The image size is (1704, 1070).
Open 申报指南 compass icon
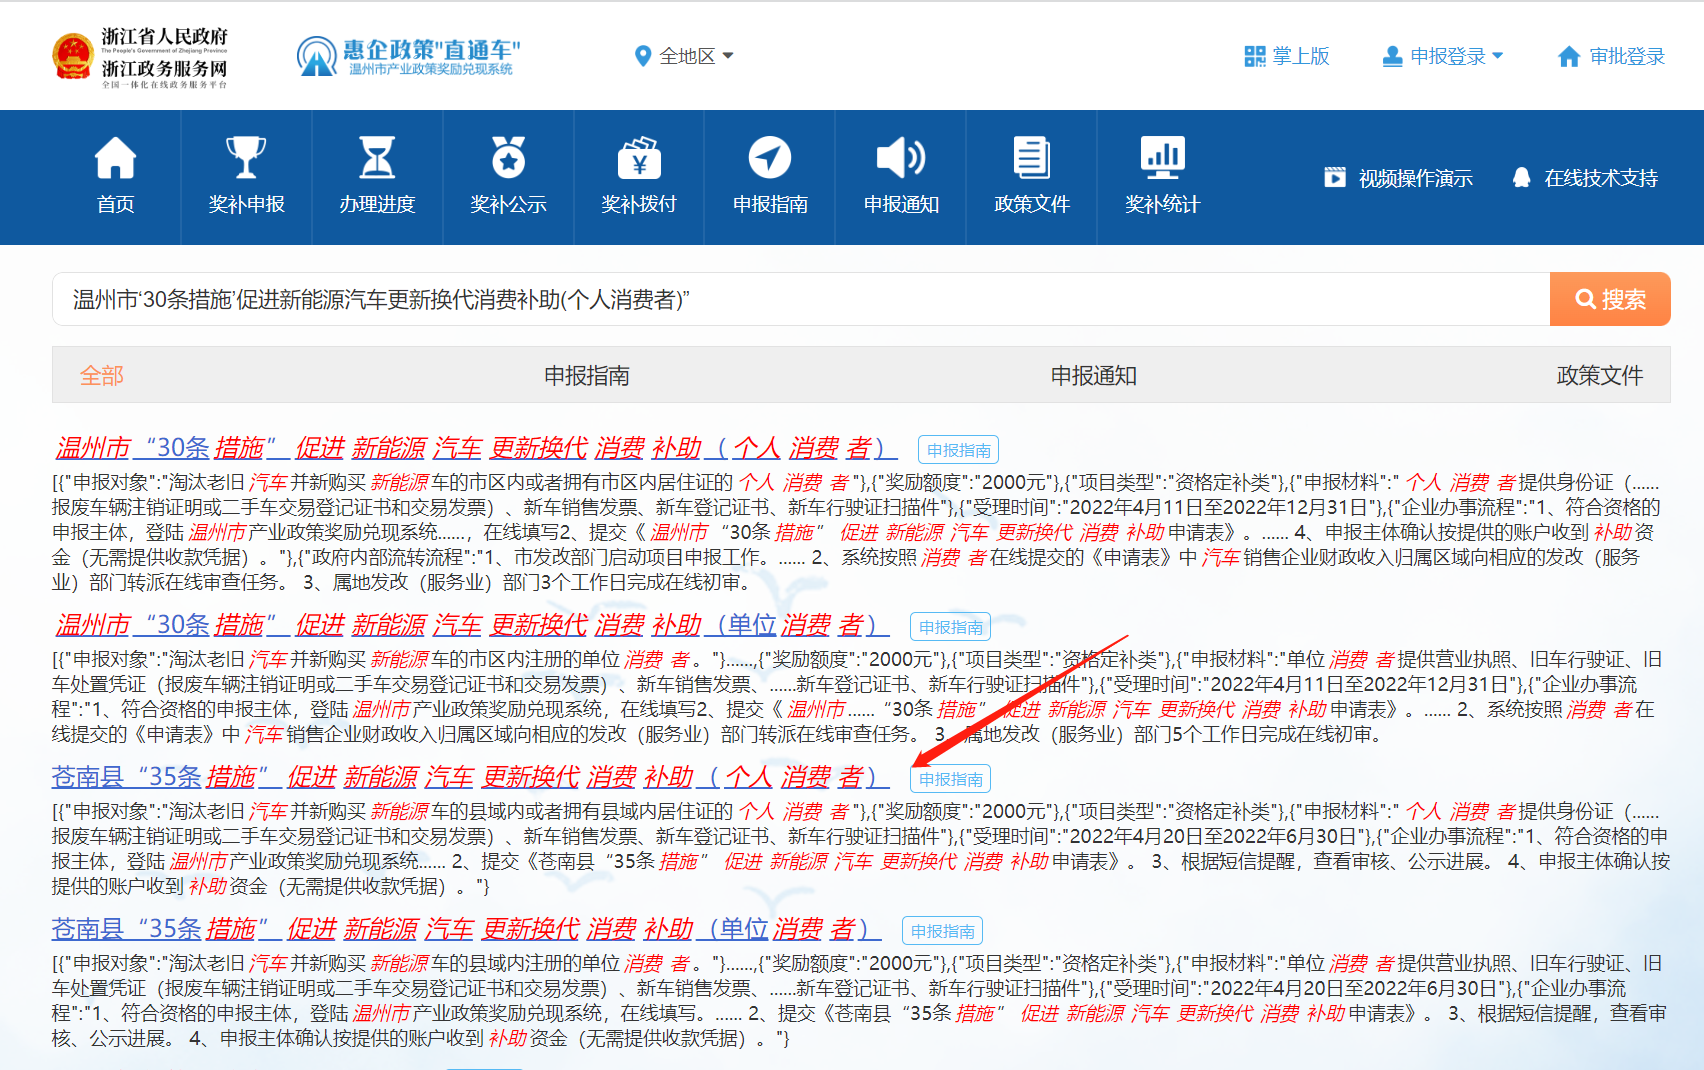click(770, 158)
